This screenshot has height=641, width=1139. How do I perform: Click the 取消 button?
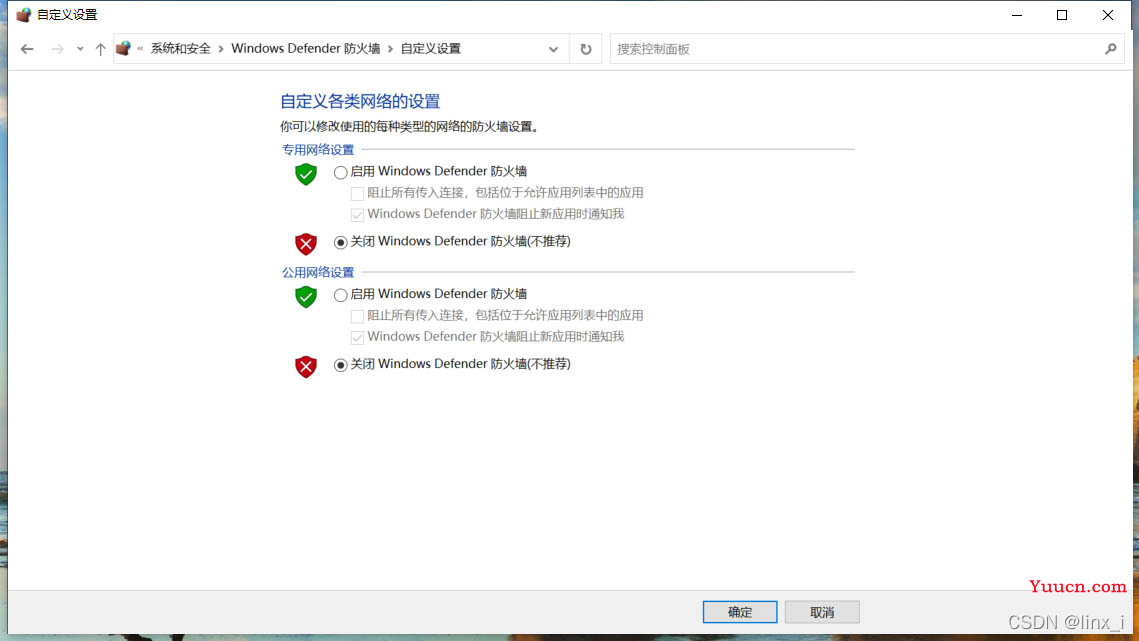point(822,612)
